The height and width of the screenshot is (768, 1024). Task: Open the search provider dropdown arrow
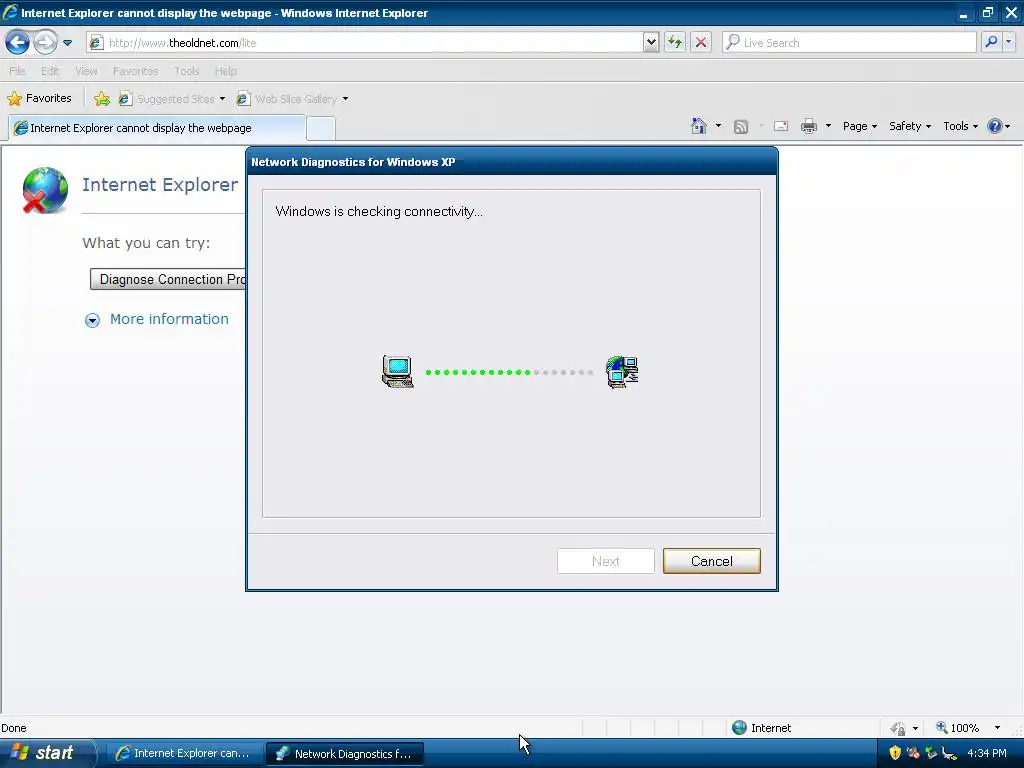(1008, 43)
